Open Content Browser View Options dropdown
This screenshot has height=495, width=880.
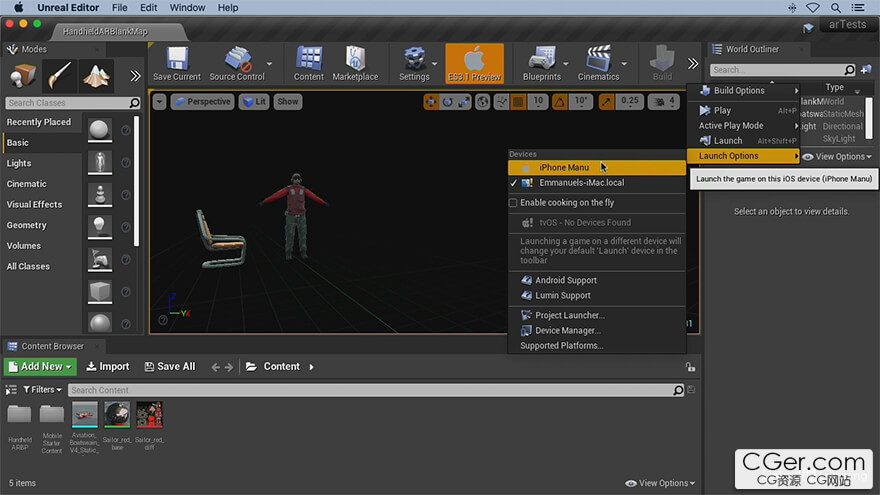click(660, 483)
